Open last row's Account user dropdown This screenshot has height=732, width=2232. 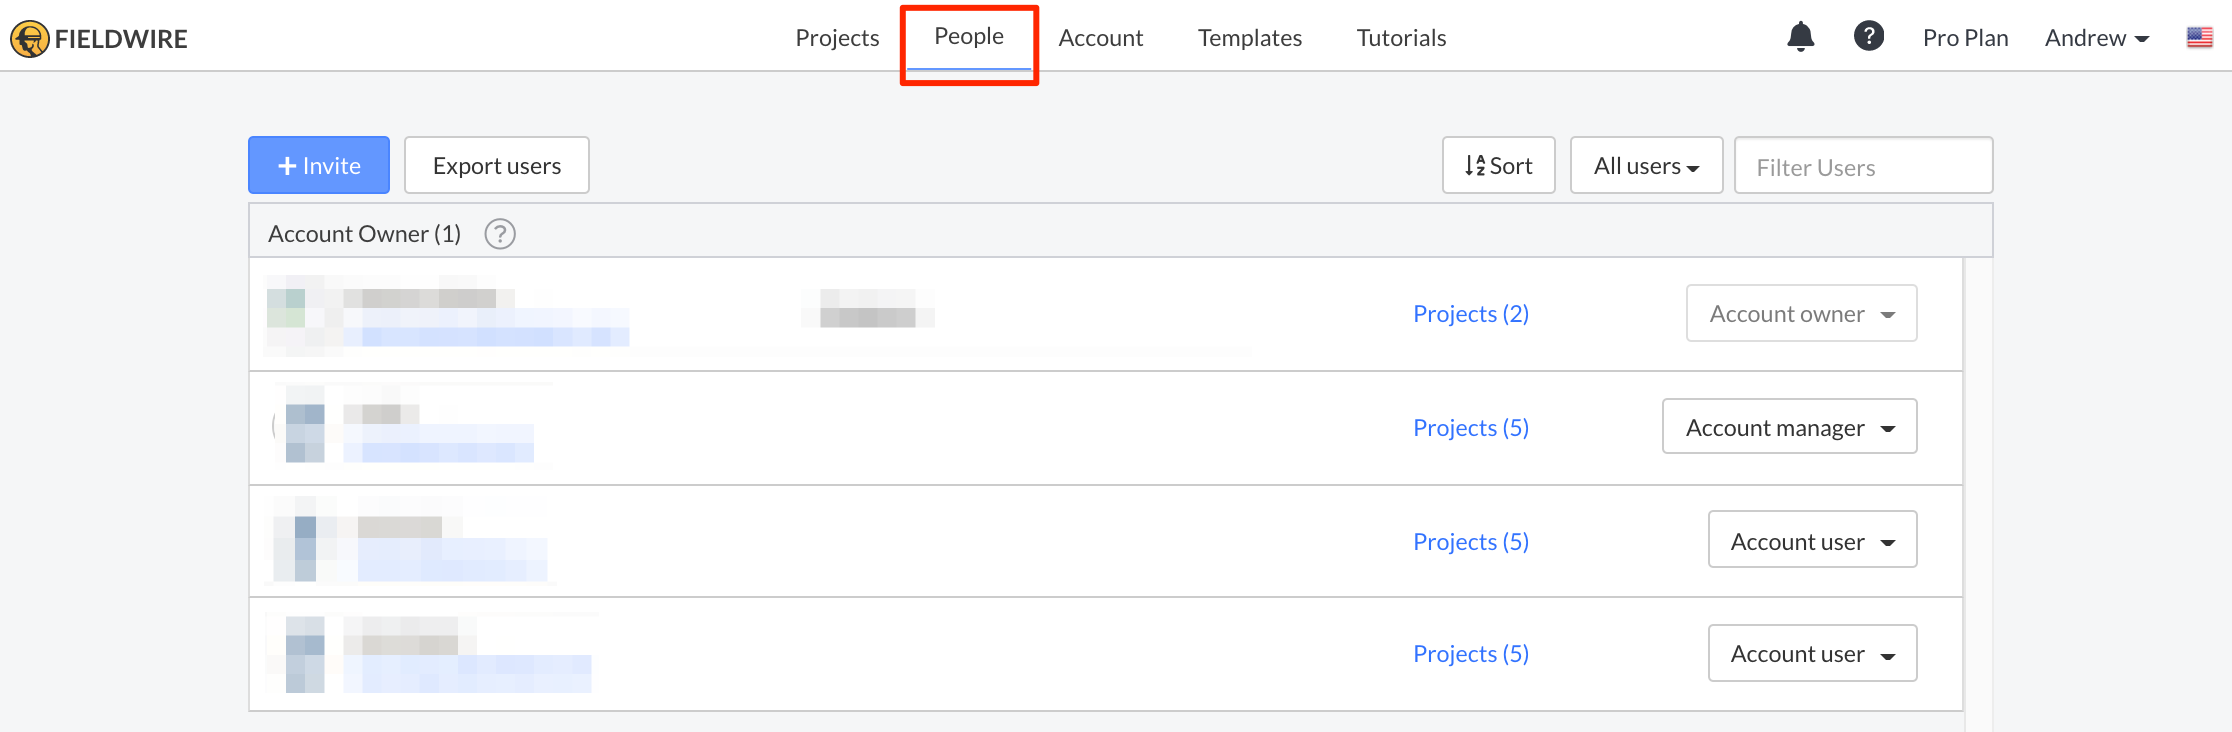point(1812,653)
